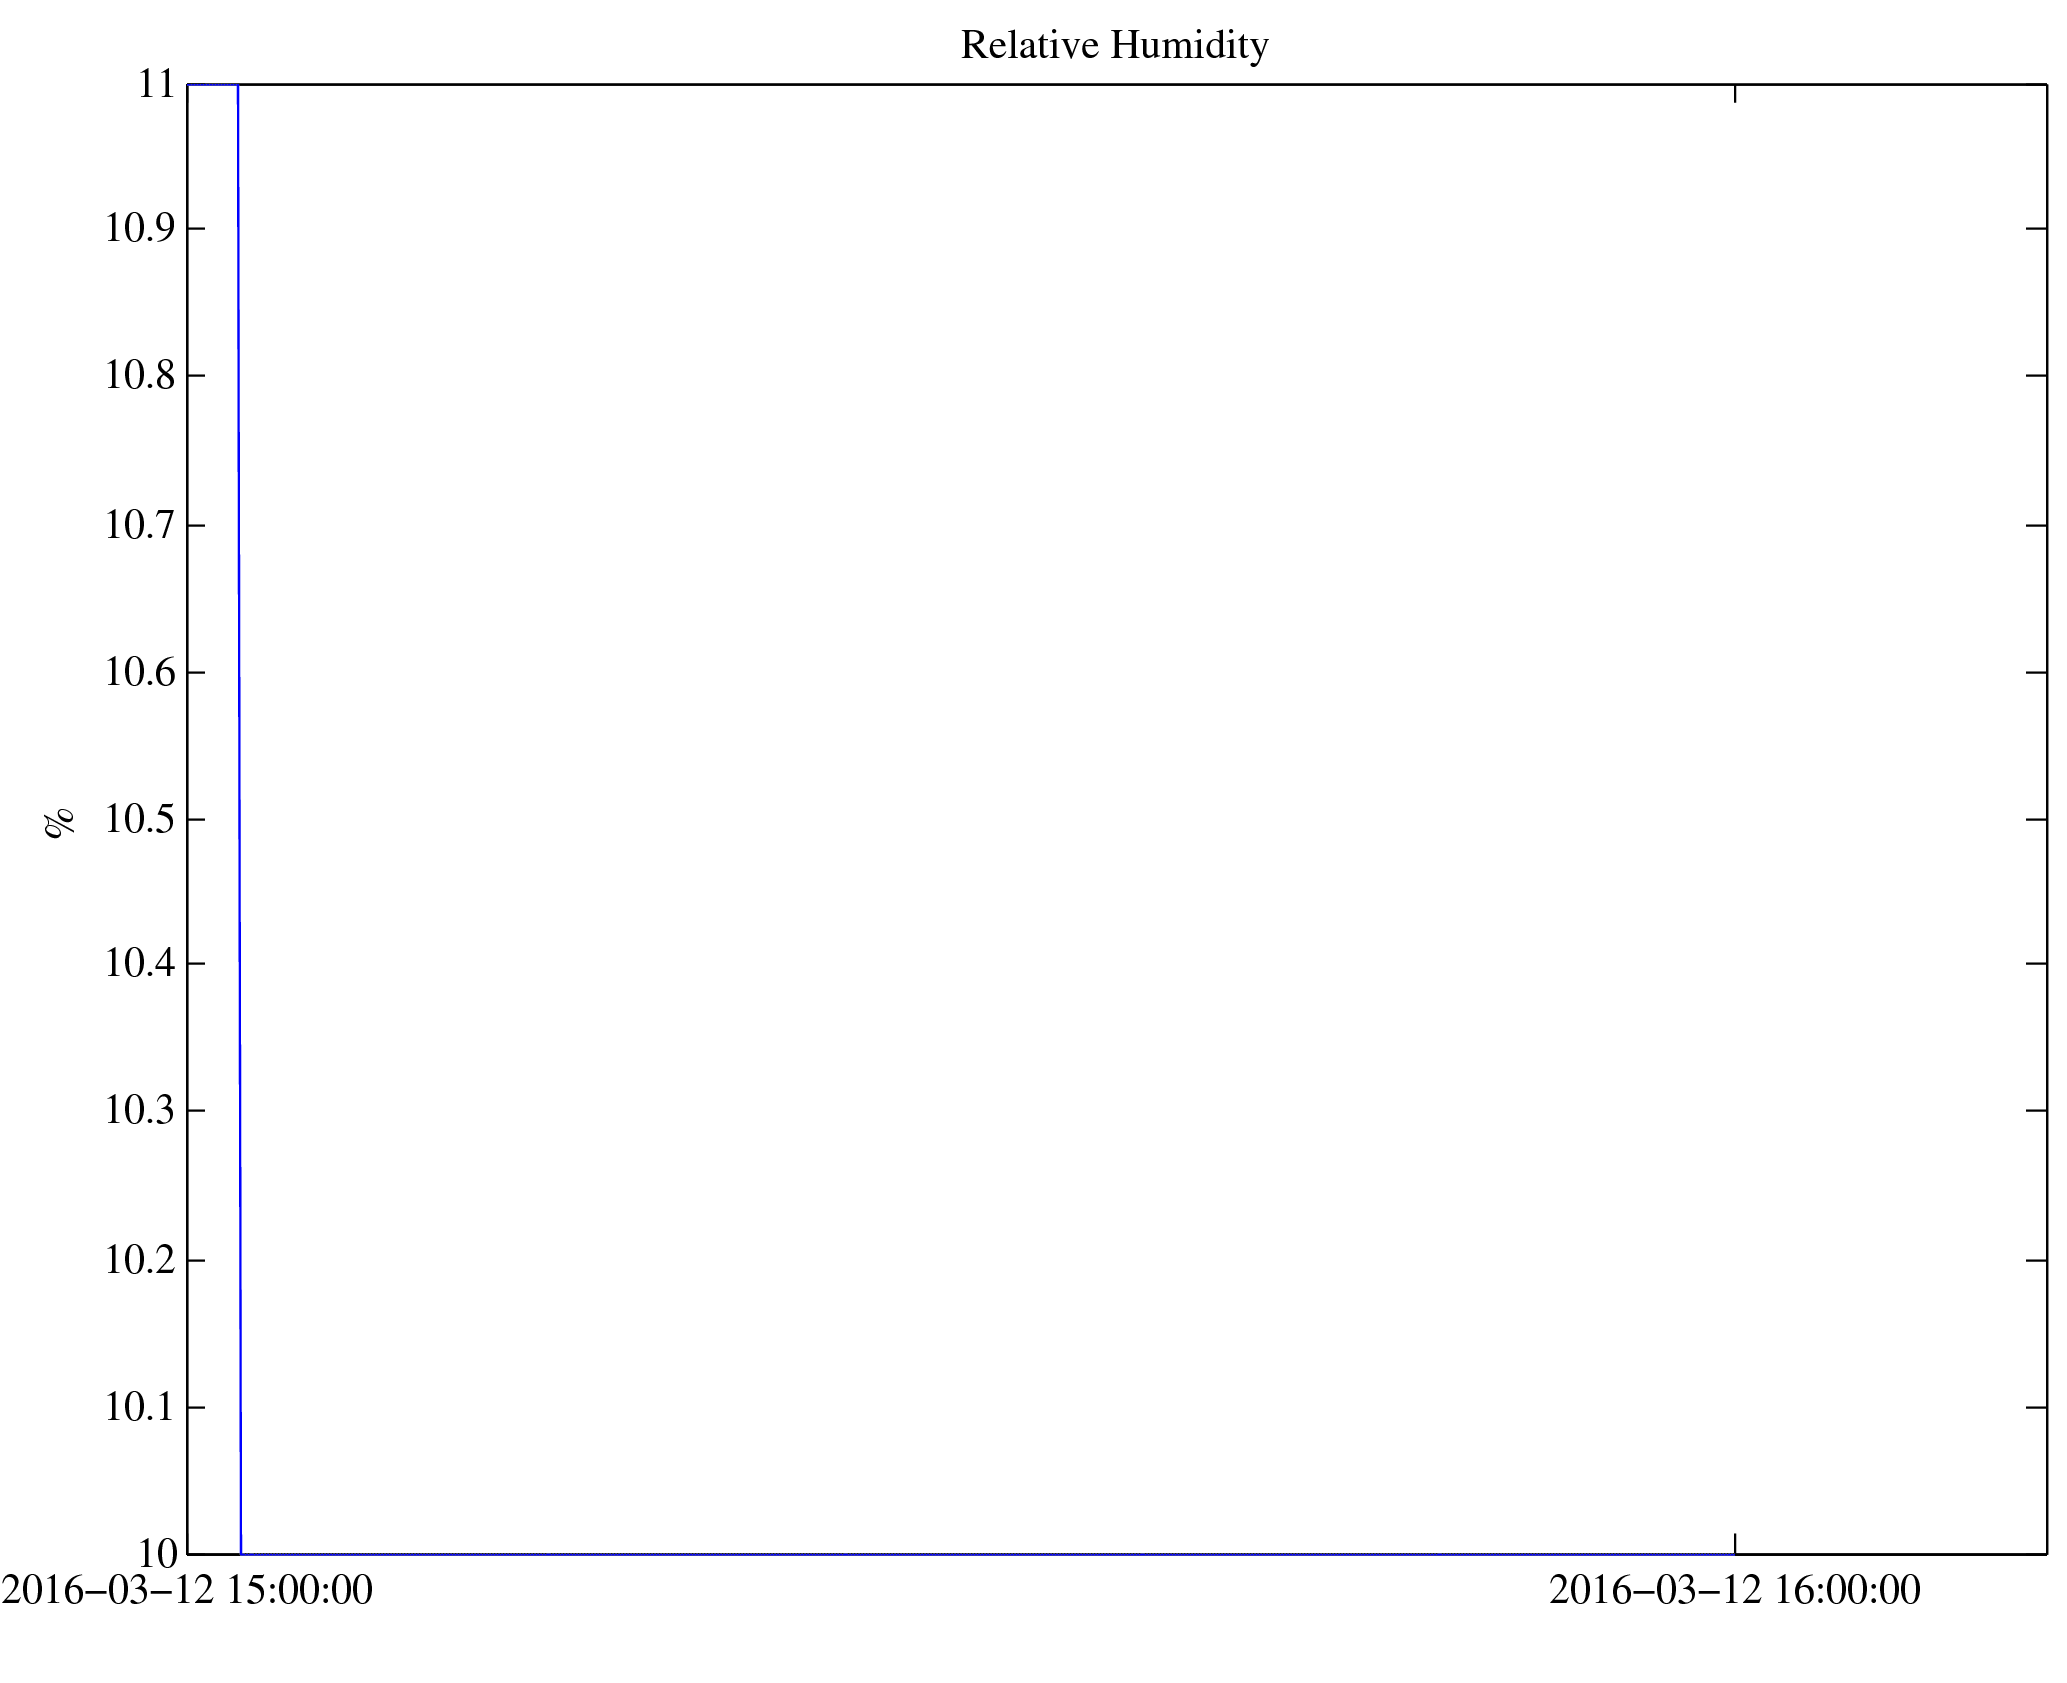
Task: Click the 2016-03-12 15:00:00 x-axis label
Action: click(x=187, y=1591)
